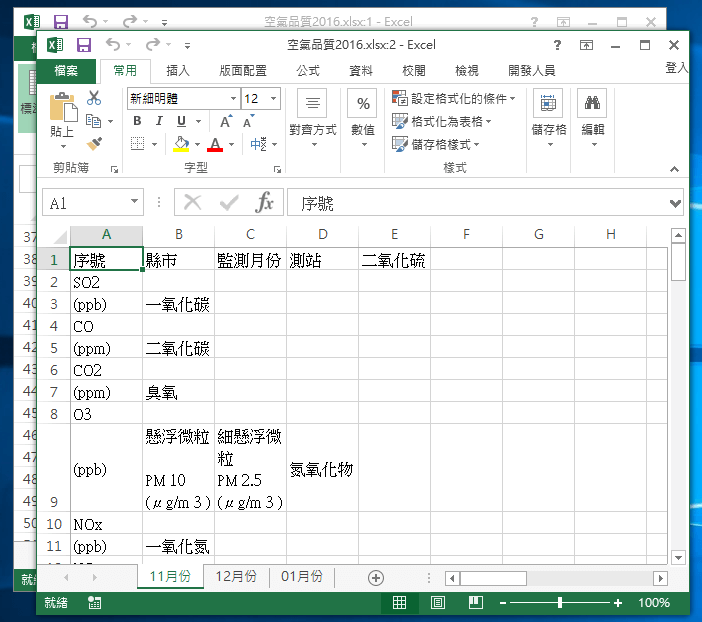Click the zoom in plus button
702x622 pixels.
coord(618,603)
